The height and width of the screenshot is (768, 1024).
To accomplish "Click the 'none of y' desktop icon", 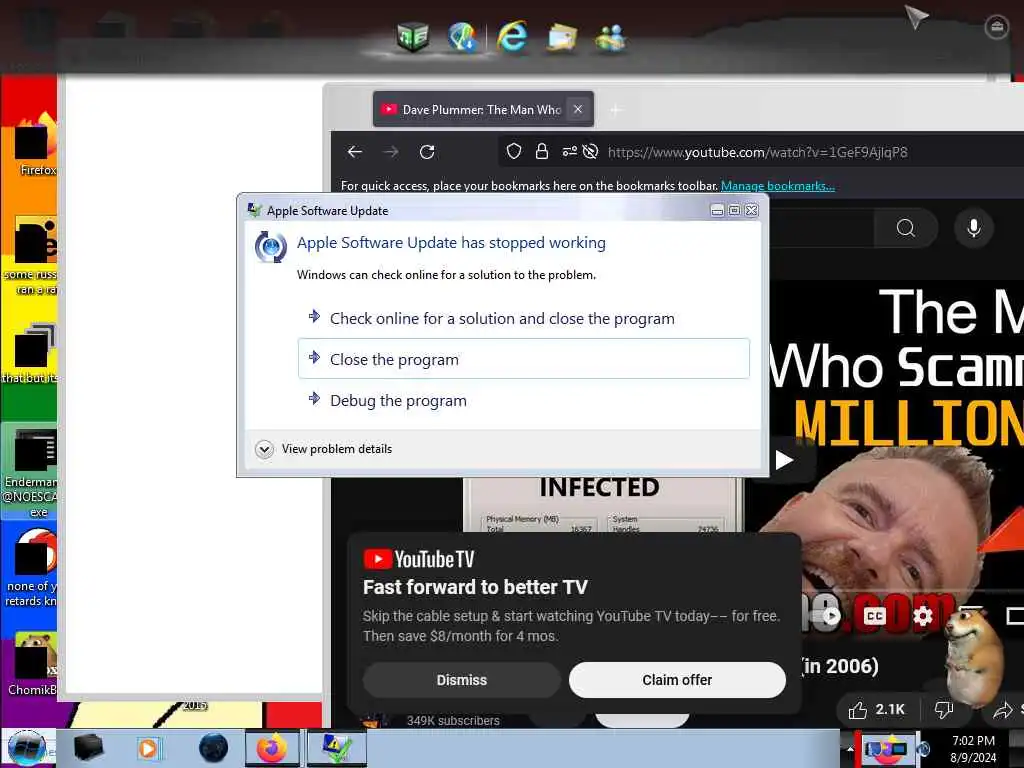I will pos(30,567).
